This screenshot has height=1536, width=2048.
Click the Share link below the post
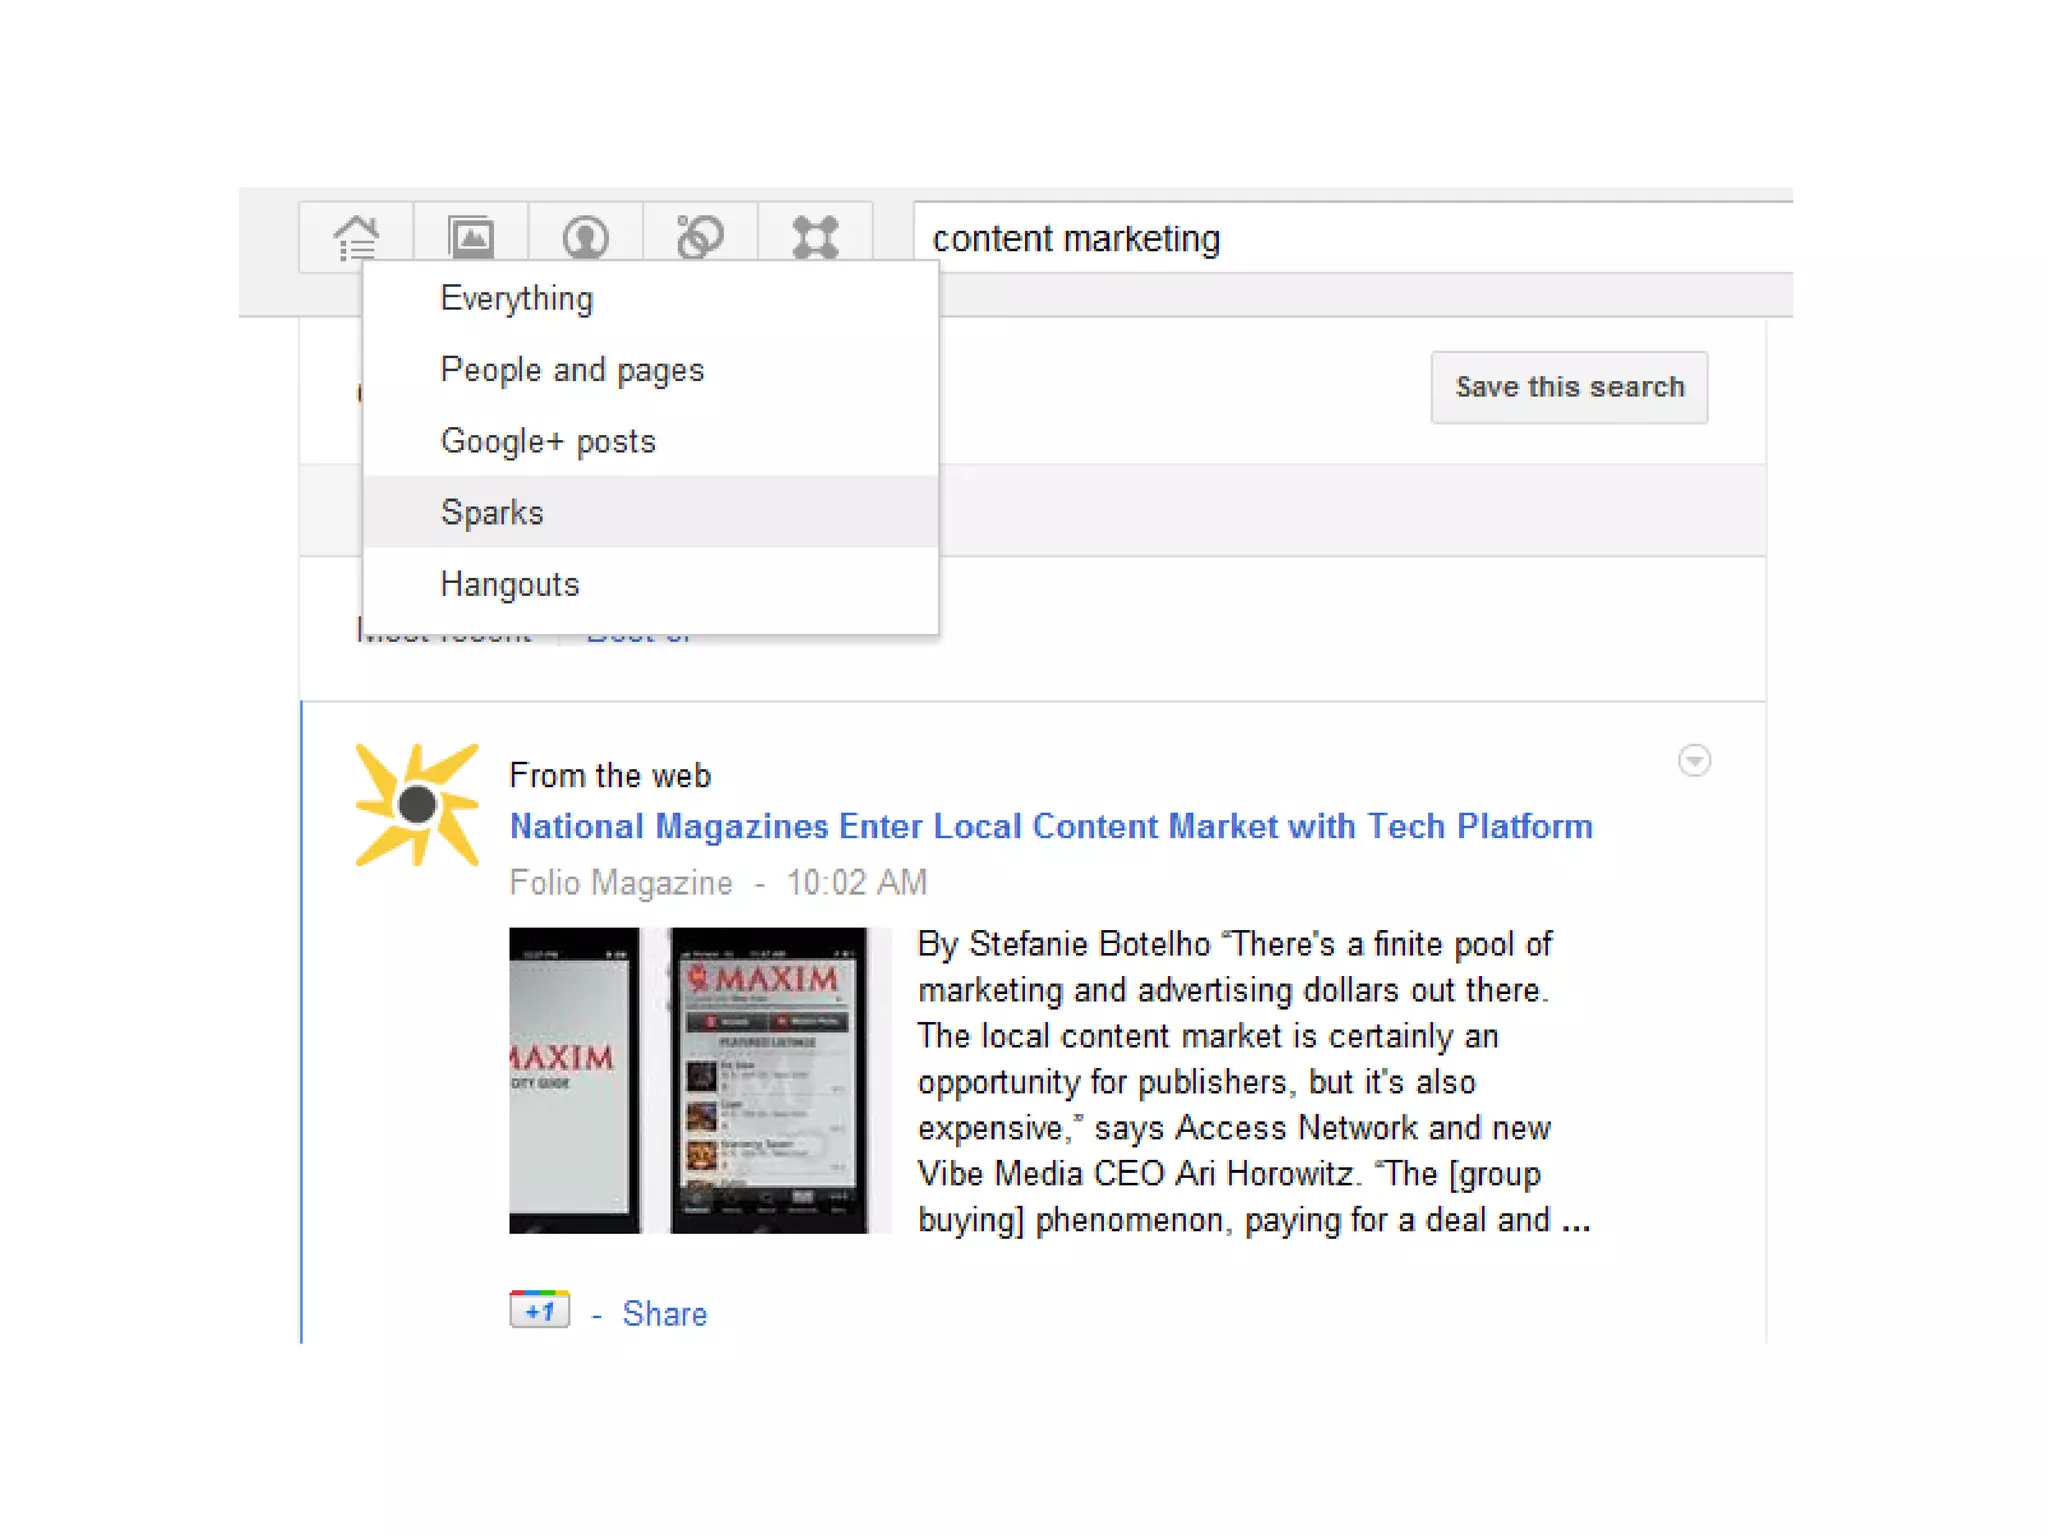click(x=664, y=1313)
